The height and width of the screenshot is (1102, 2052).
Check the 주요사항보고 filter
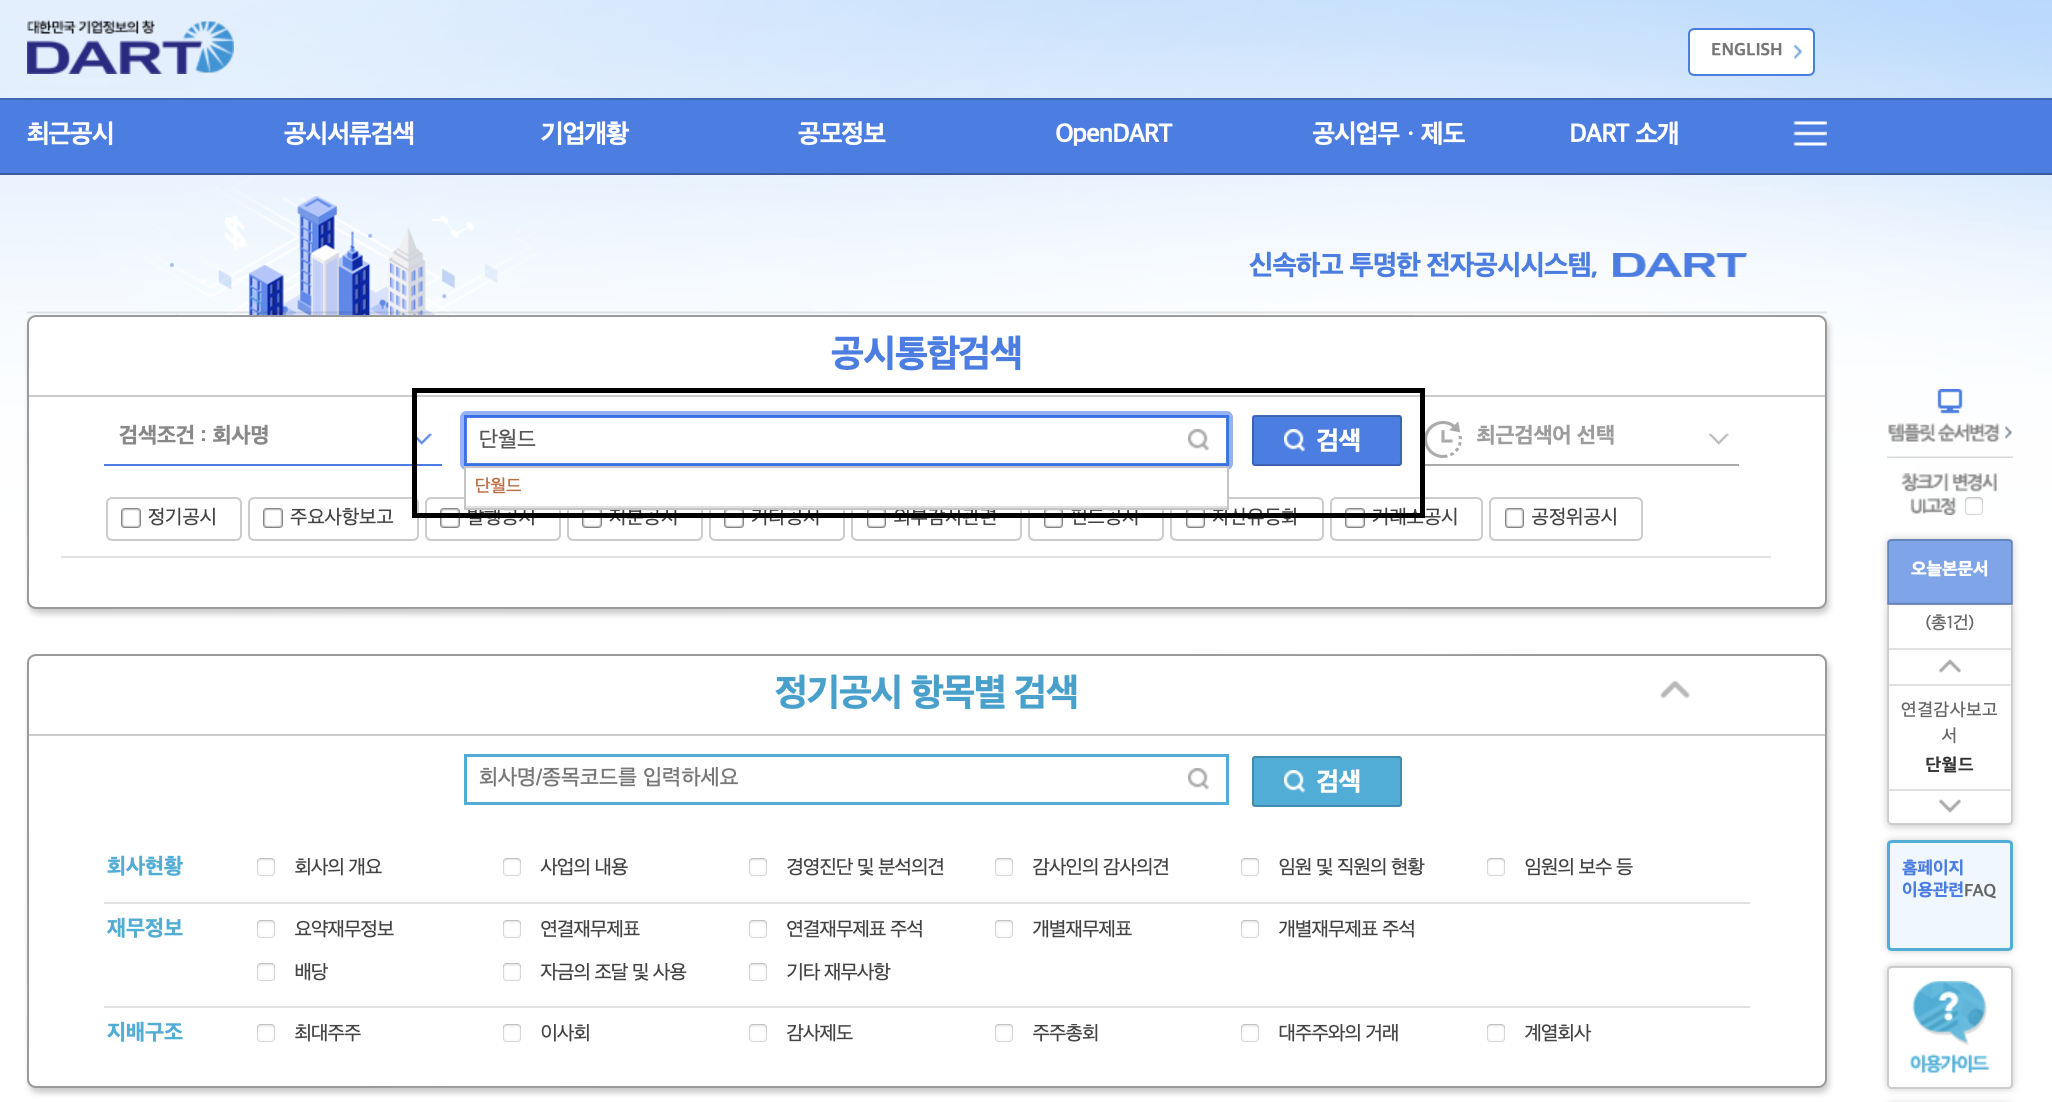click(x=271, y=518)
